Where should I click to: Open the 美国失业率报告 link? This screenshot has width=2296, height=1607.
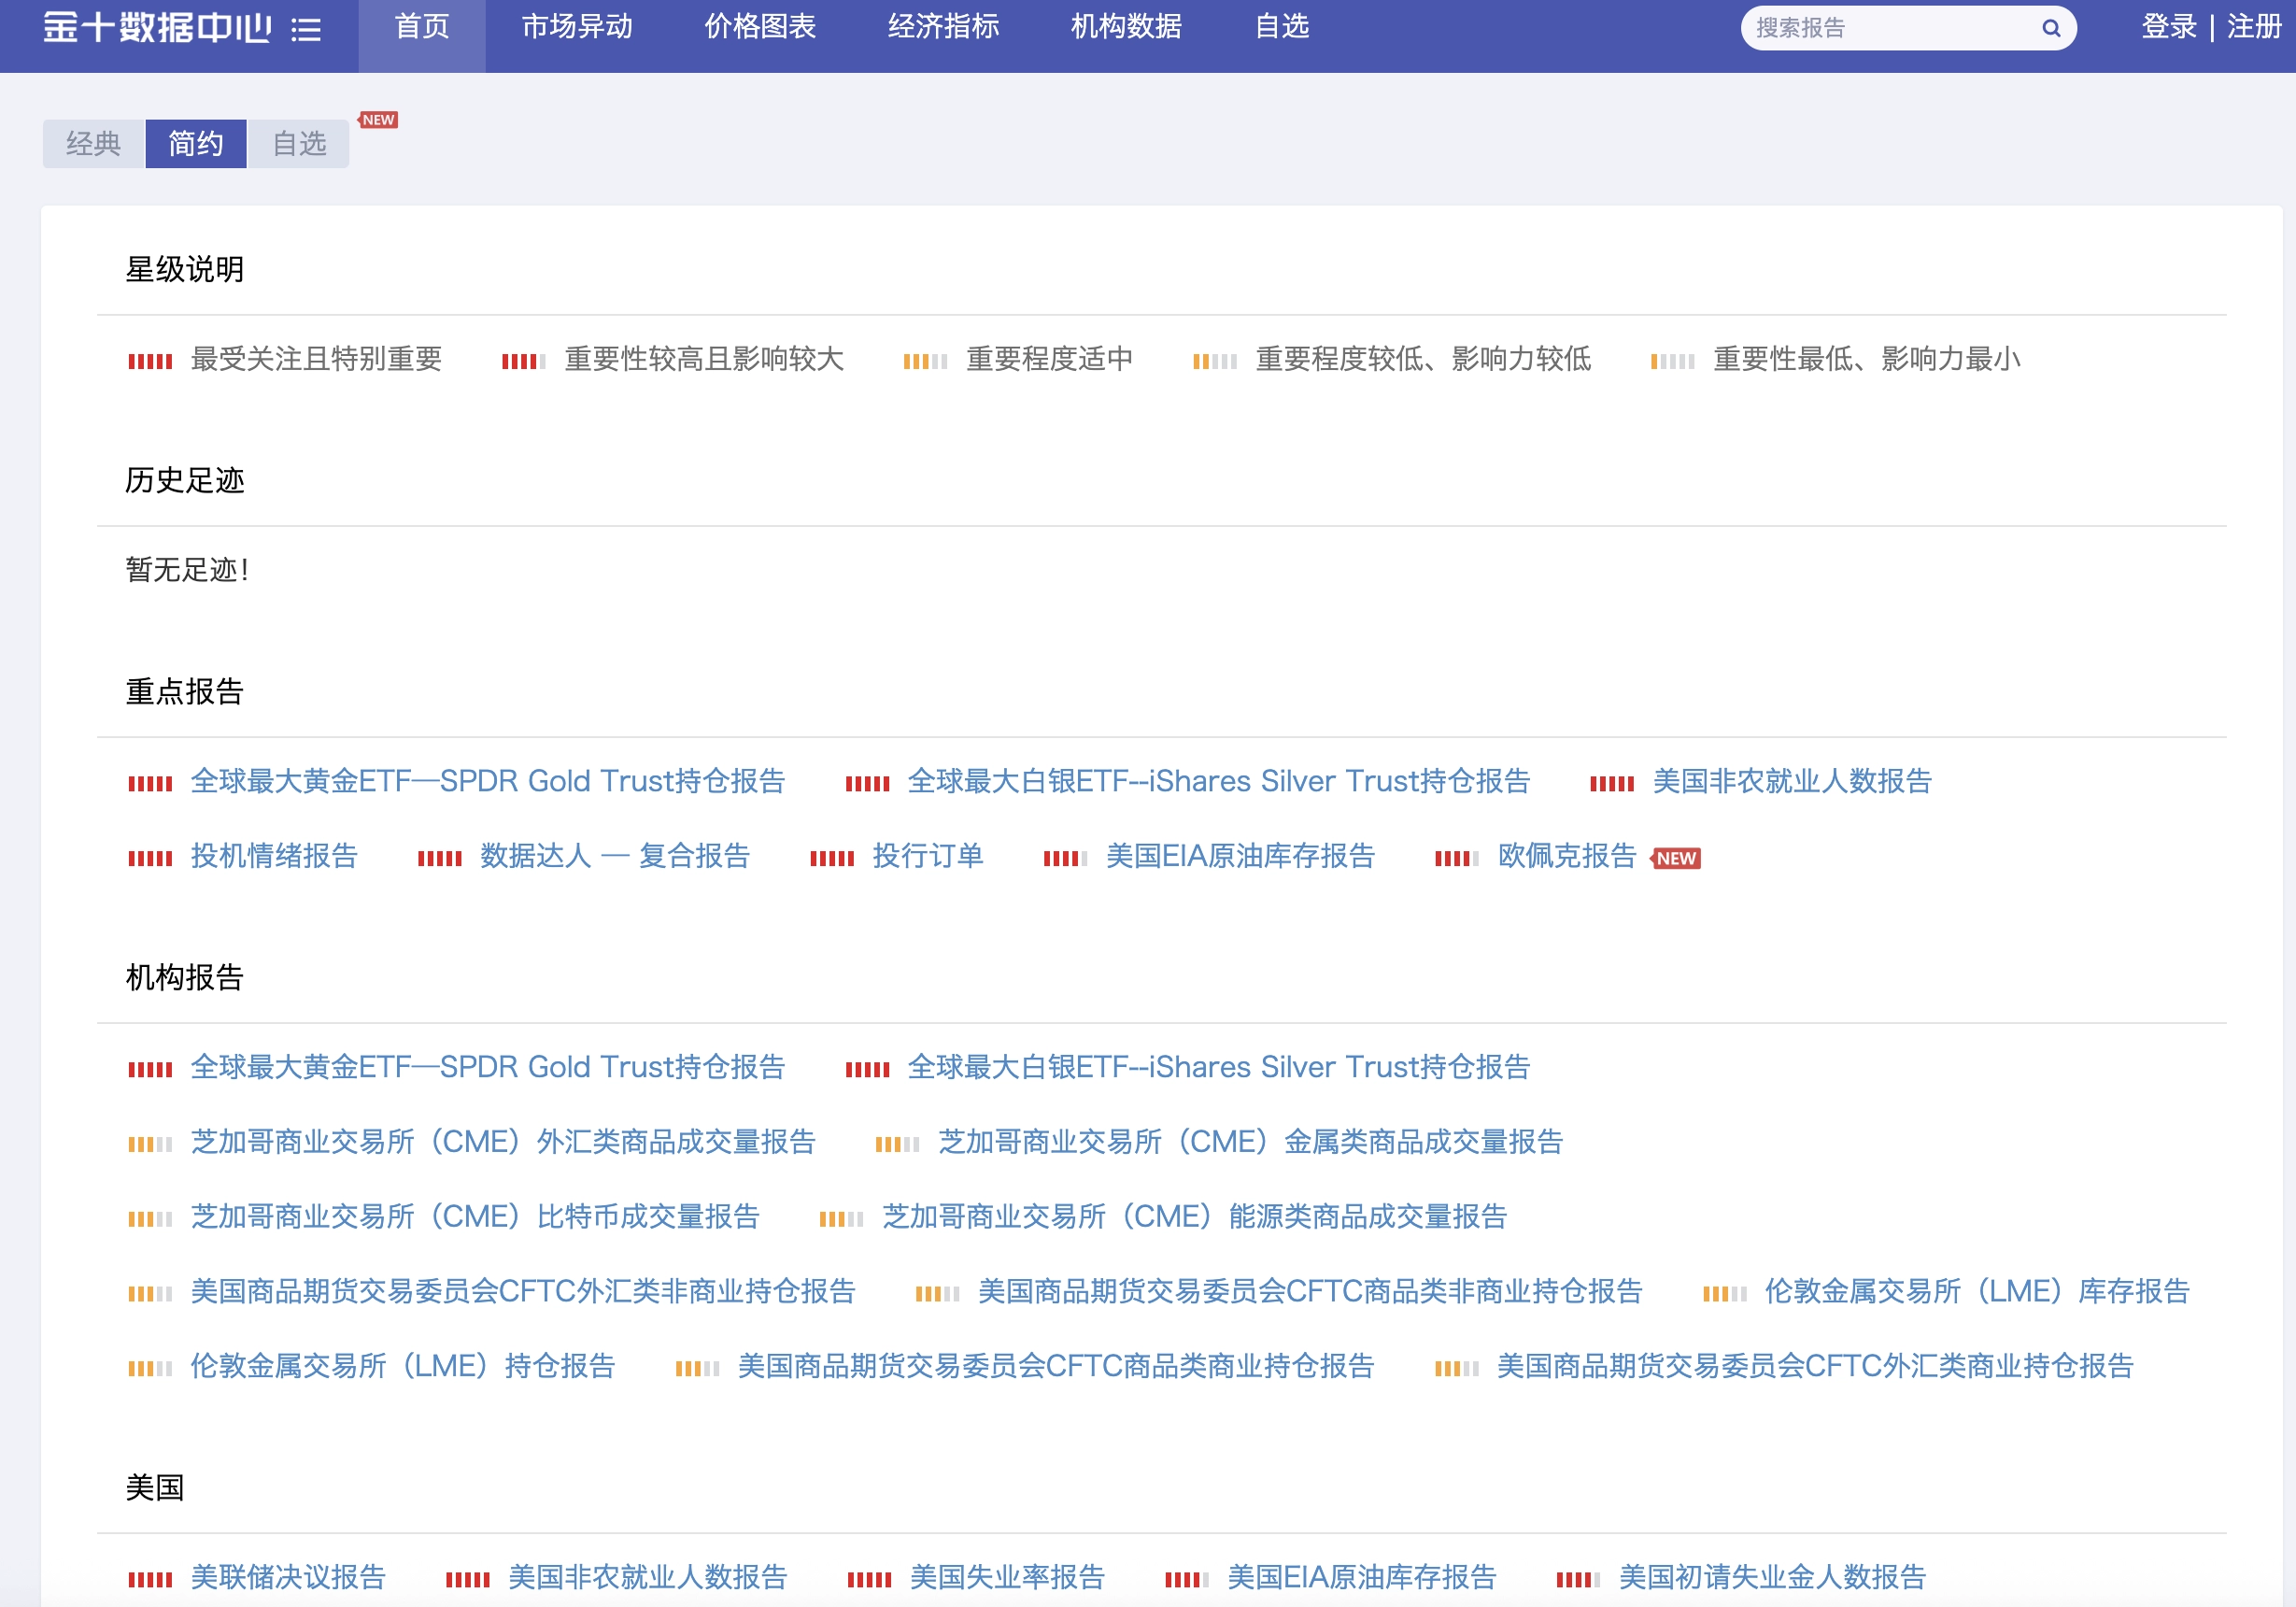point(1007,1578)
